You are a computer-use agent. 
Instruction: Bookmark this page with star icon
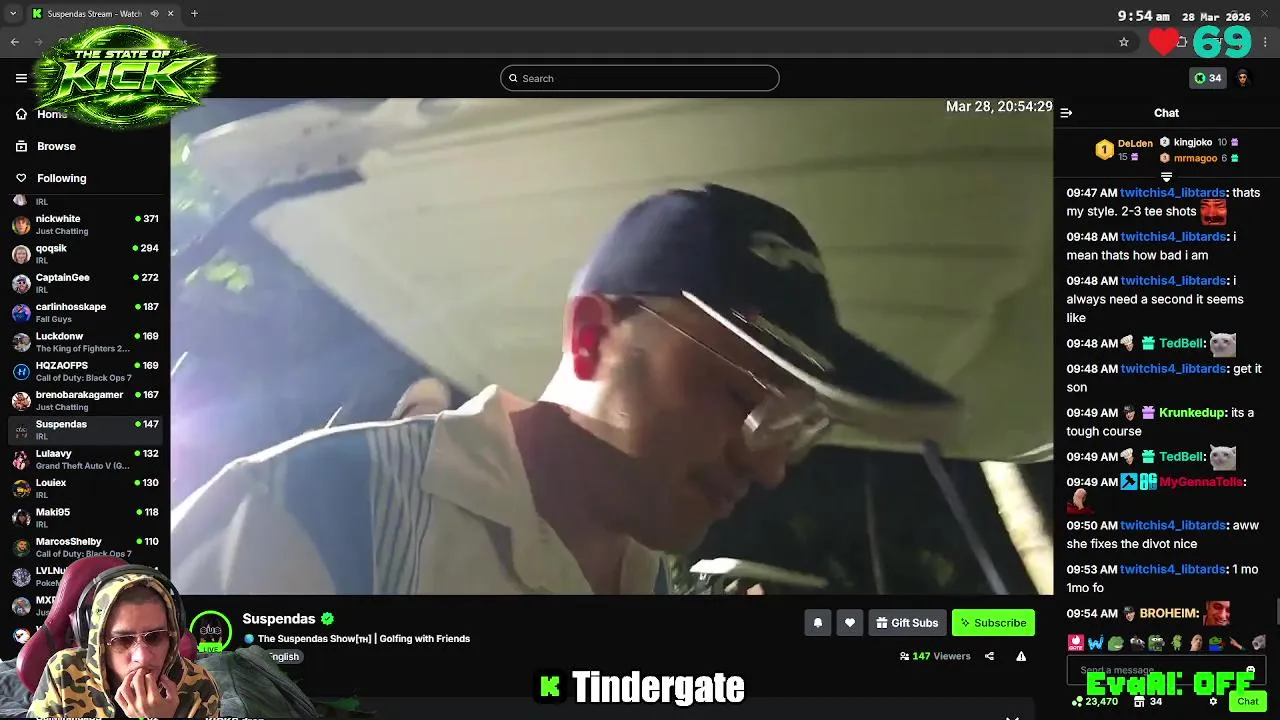pos(1124,42)
